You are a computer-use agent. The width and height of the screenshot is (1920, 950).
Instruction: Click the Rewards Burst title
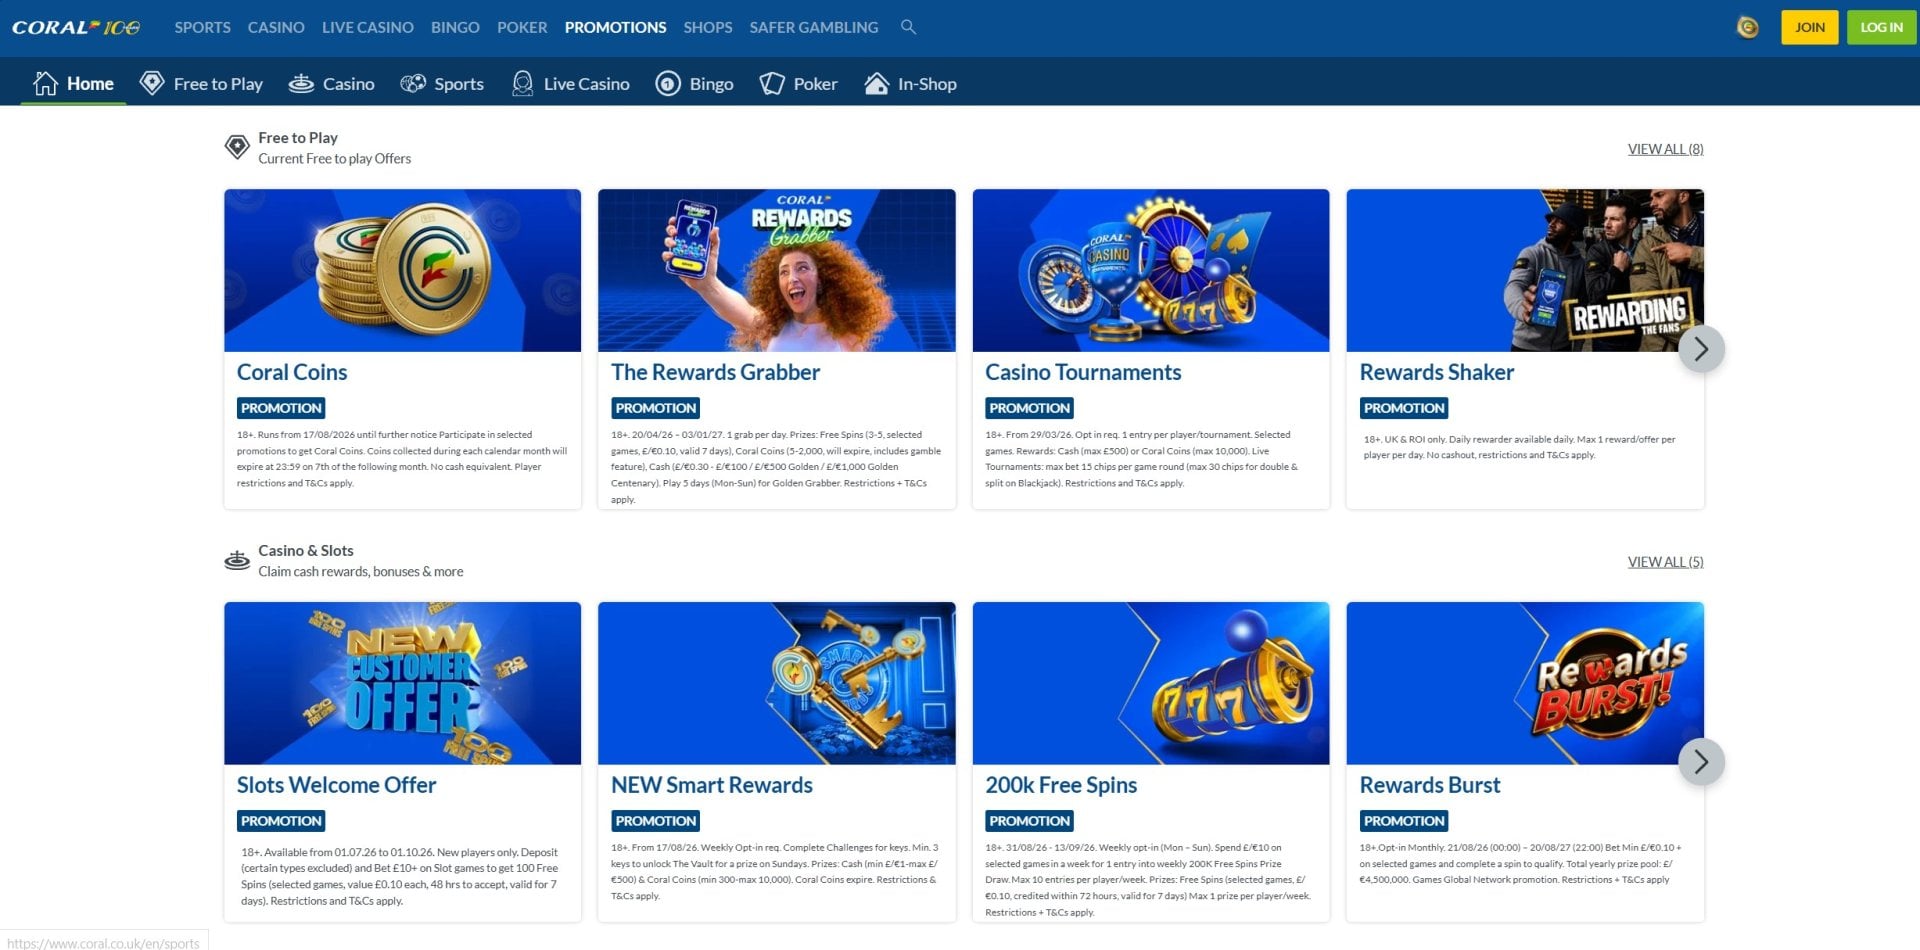point(1429,785)
